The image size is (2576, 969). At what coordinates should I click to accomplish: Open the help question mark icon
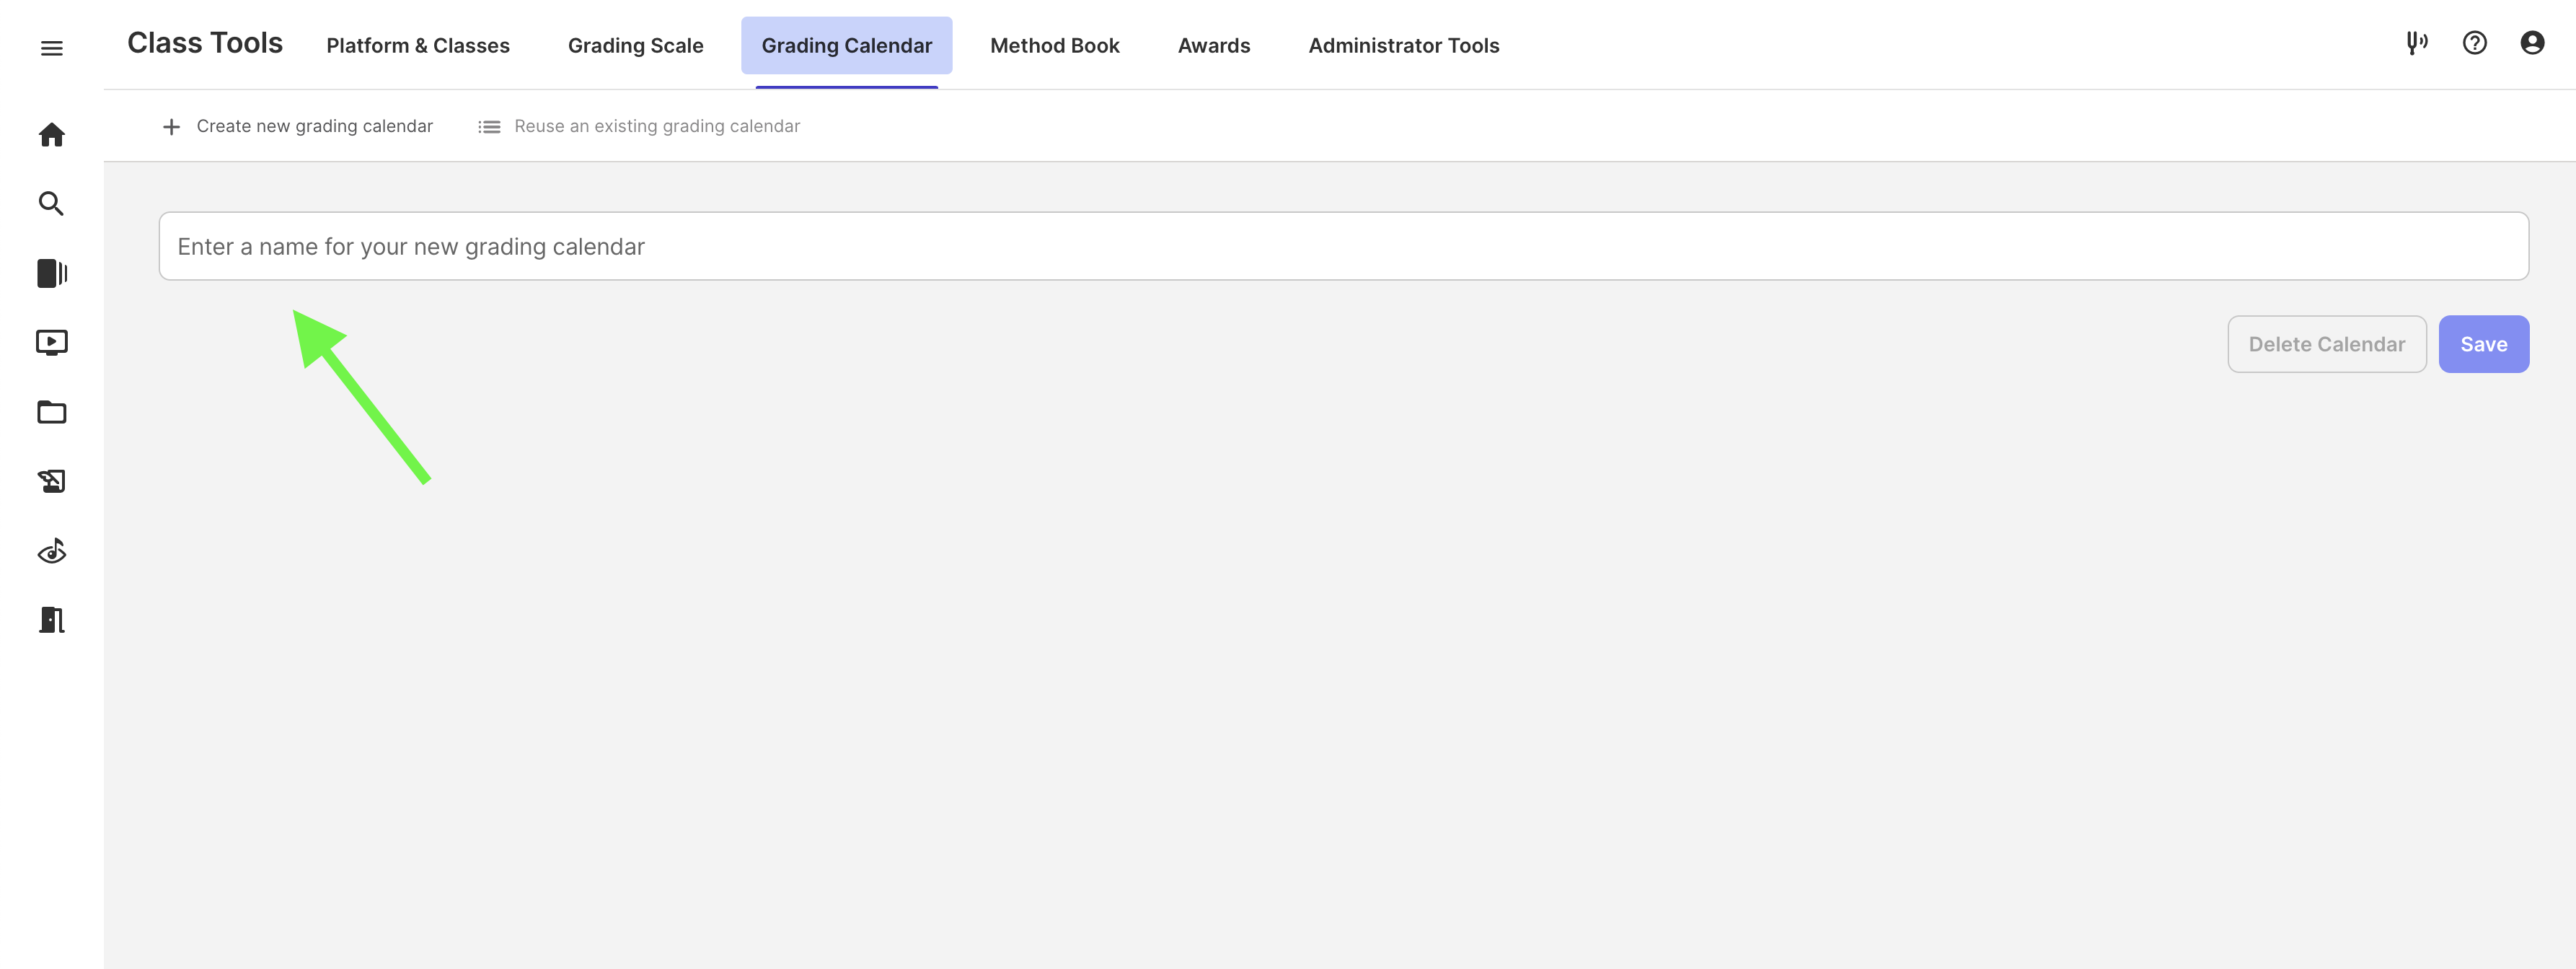(x=2474, y=43)
